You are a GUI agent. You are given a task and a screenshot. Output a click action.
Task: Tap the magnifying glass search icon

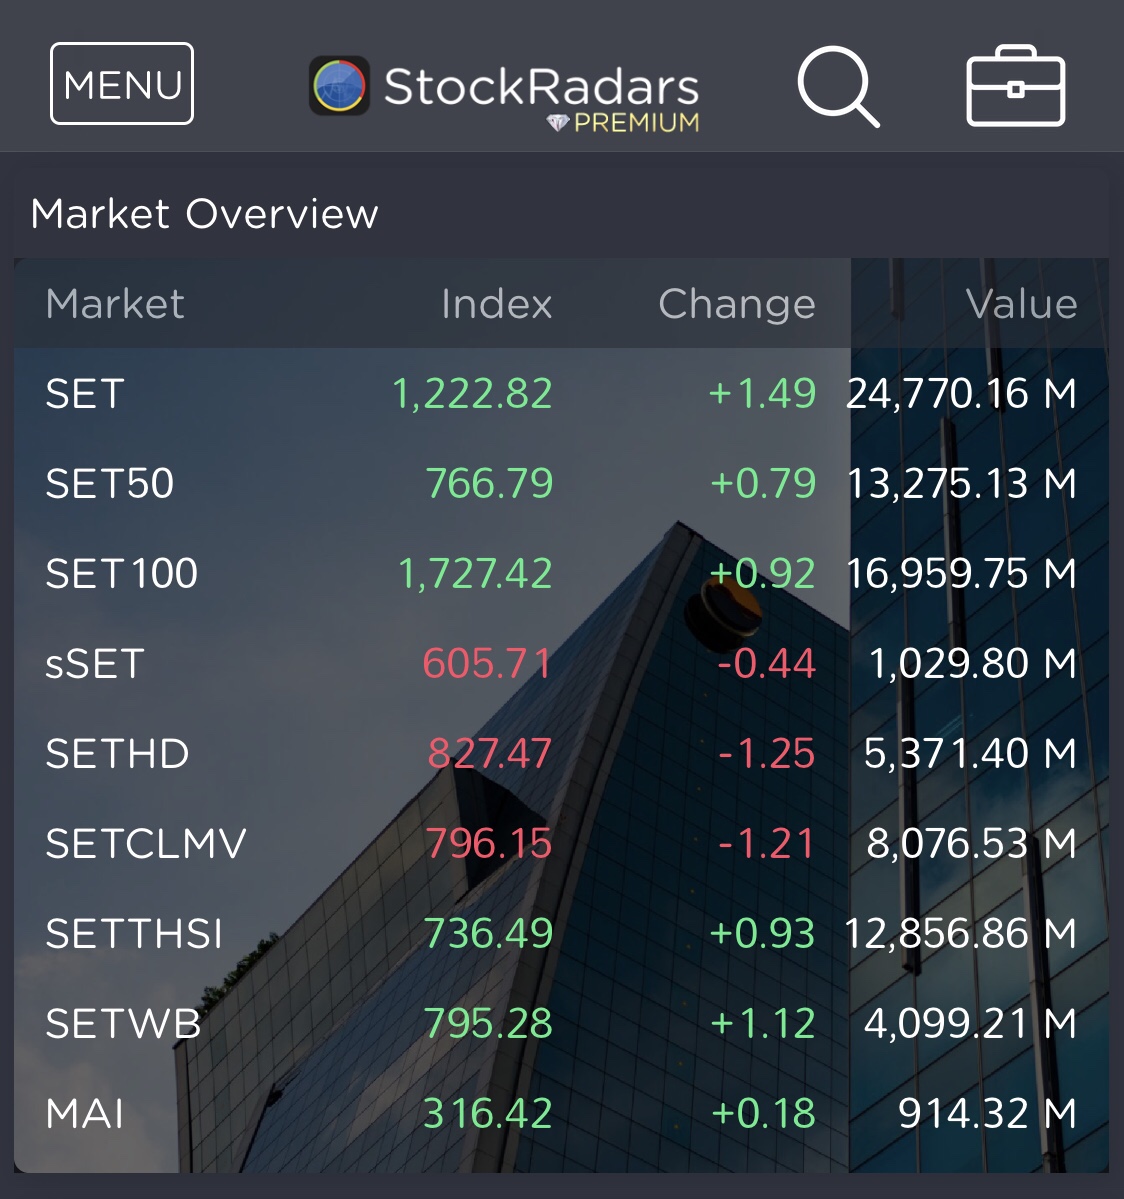pos(837,86)
